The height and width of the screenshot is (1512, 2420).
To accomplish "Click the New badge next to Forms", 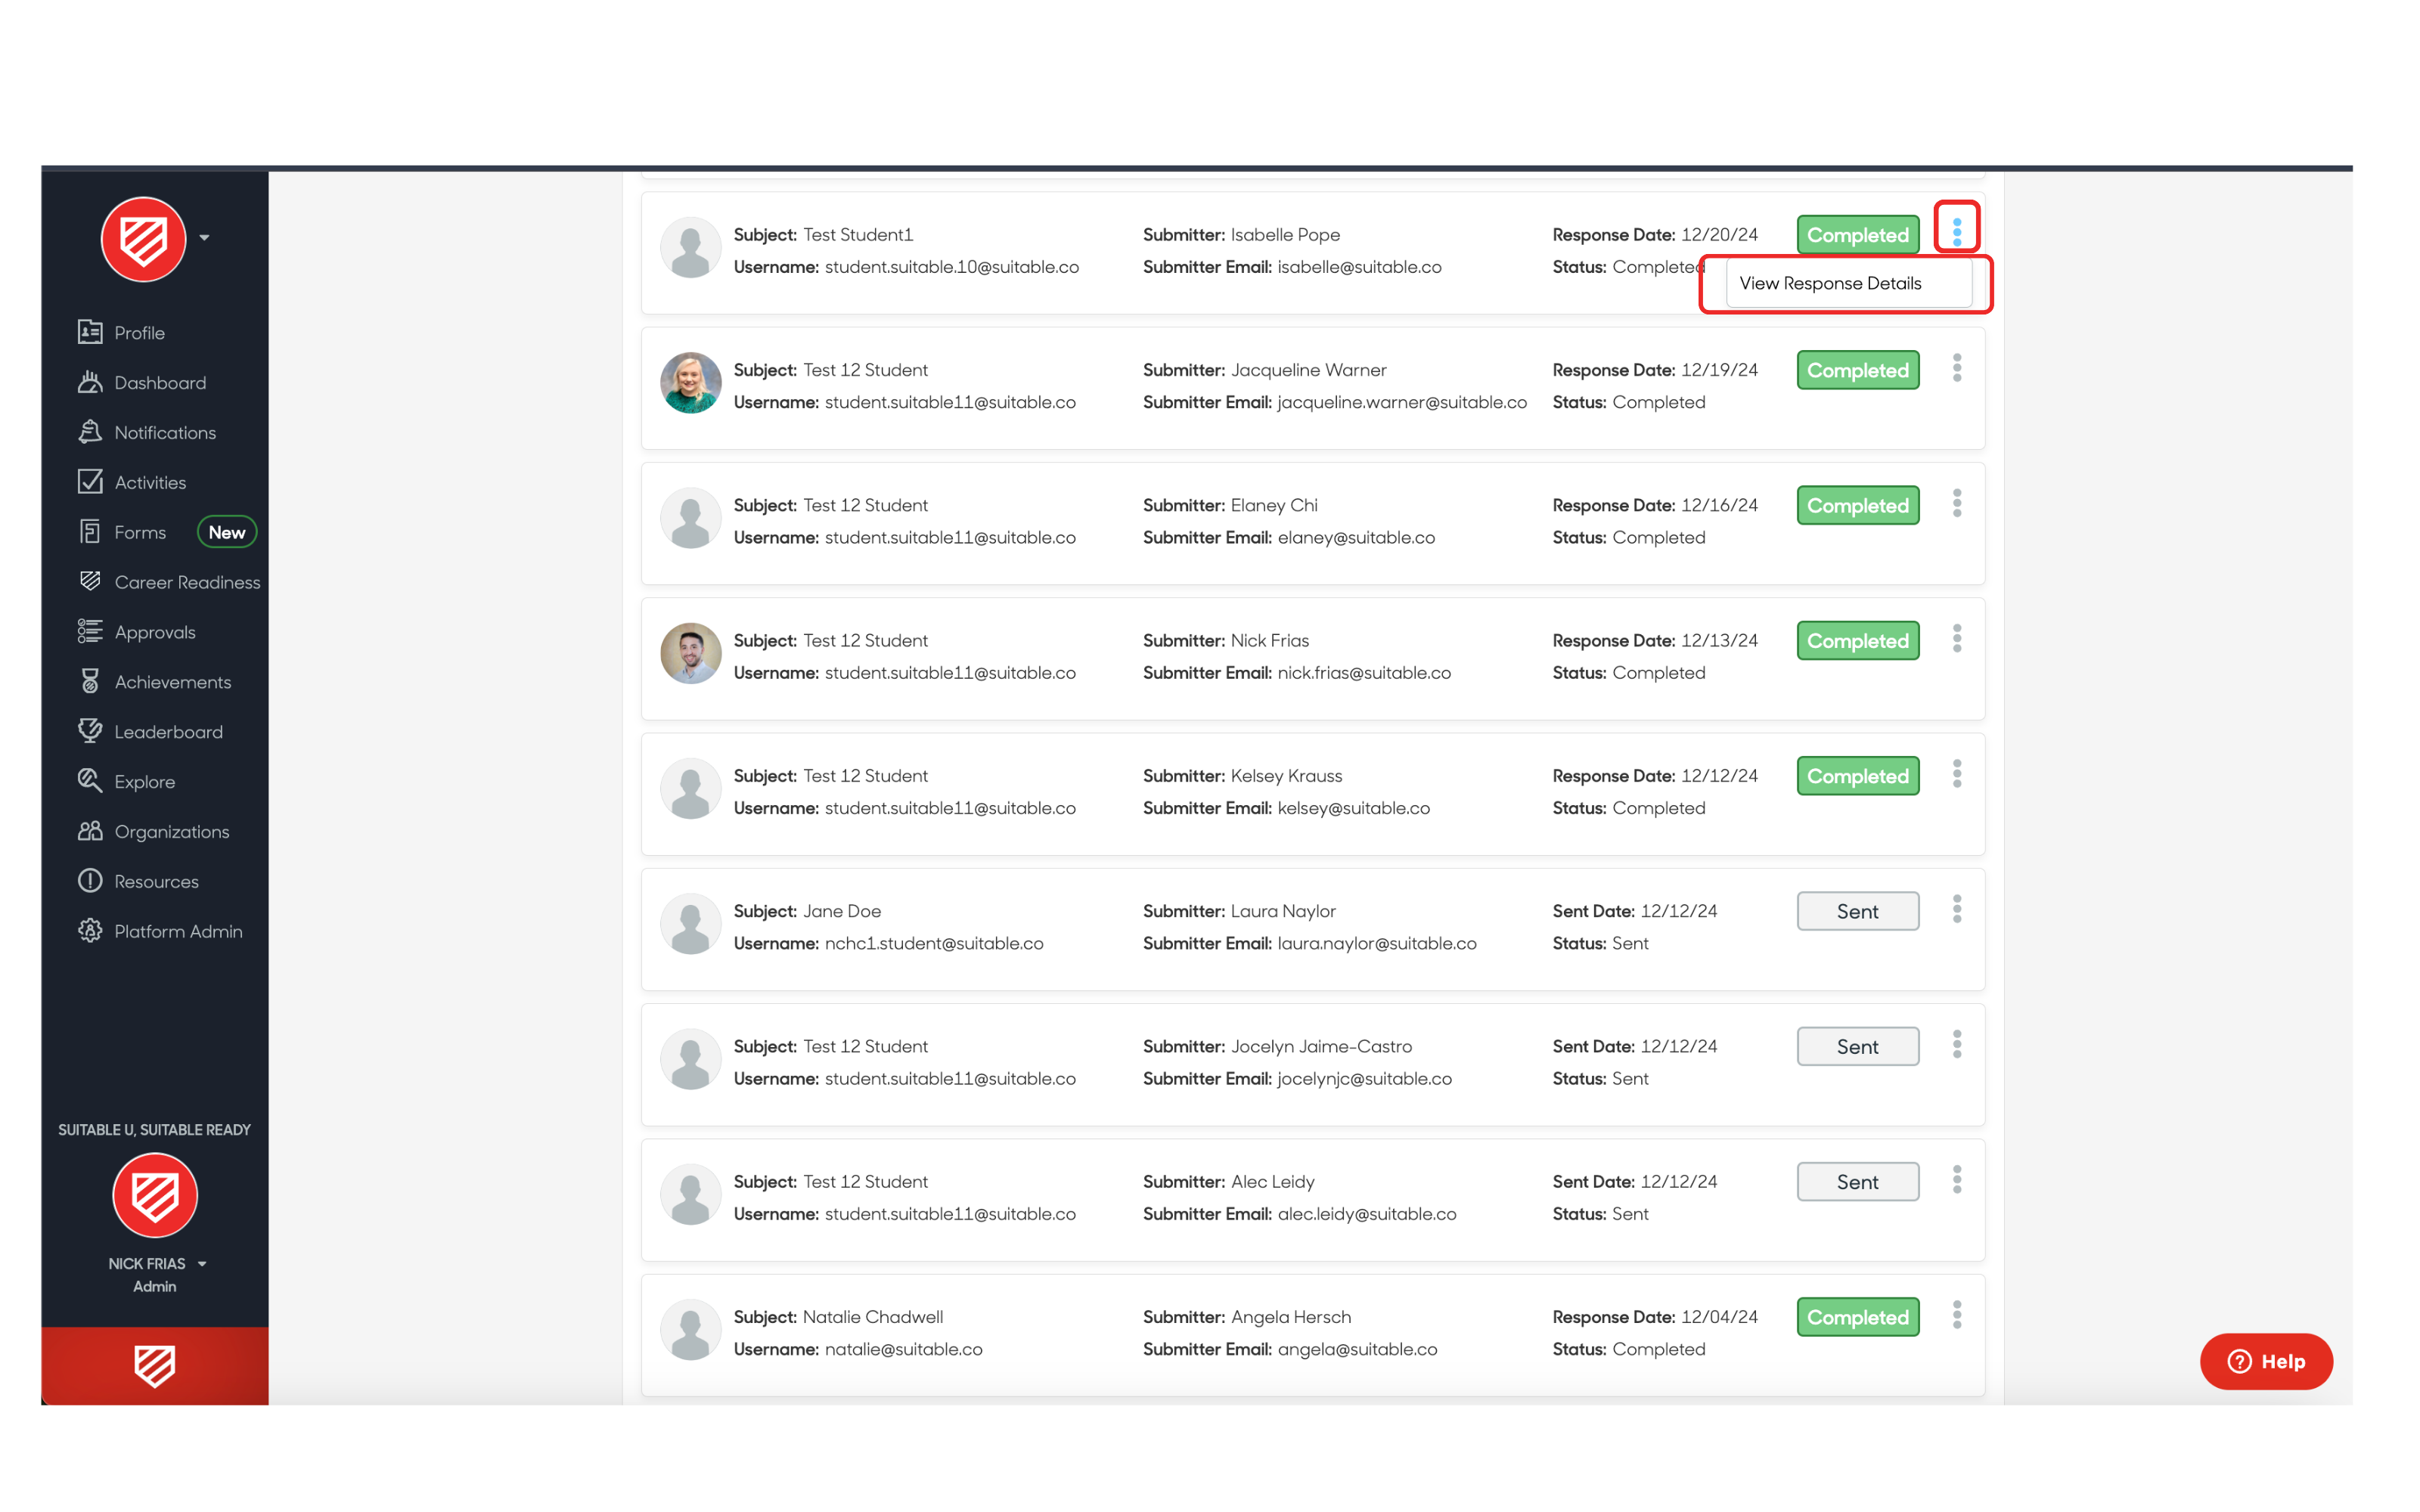I will (x=227, y=532).
